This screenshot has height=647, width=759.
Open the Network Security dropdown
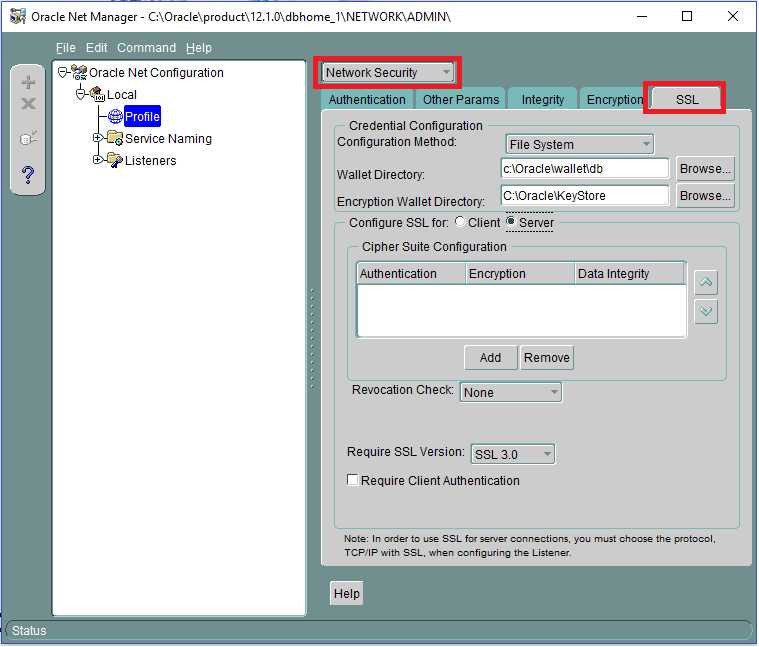(387, 73)
